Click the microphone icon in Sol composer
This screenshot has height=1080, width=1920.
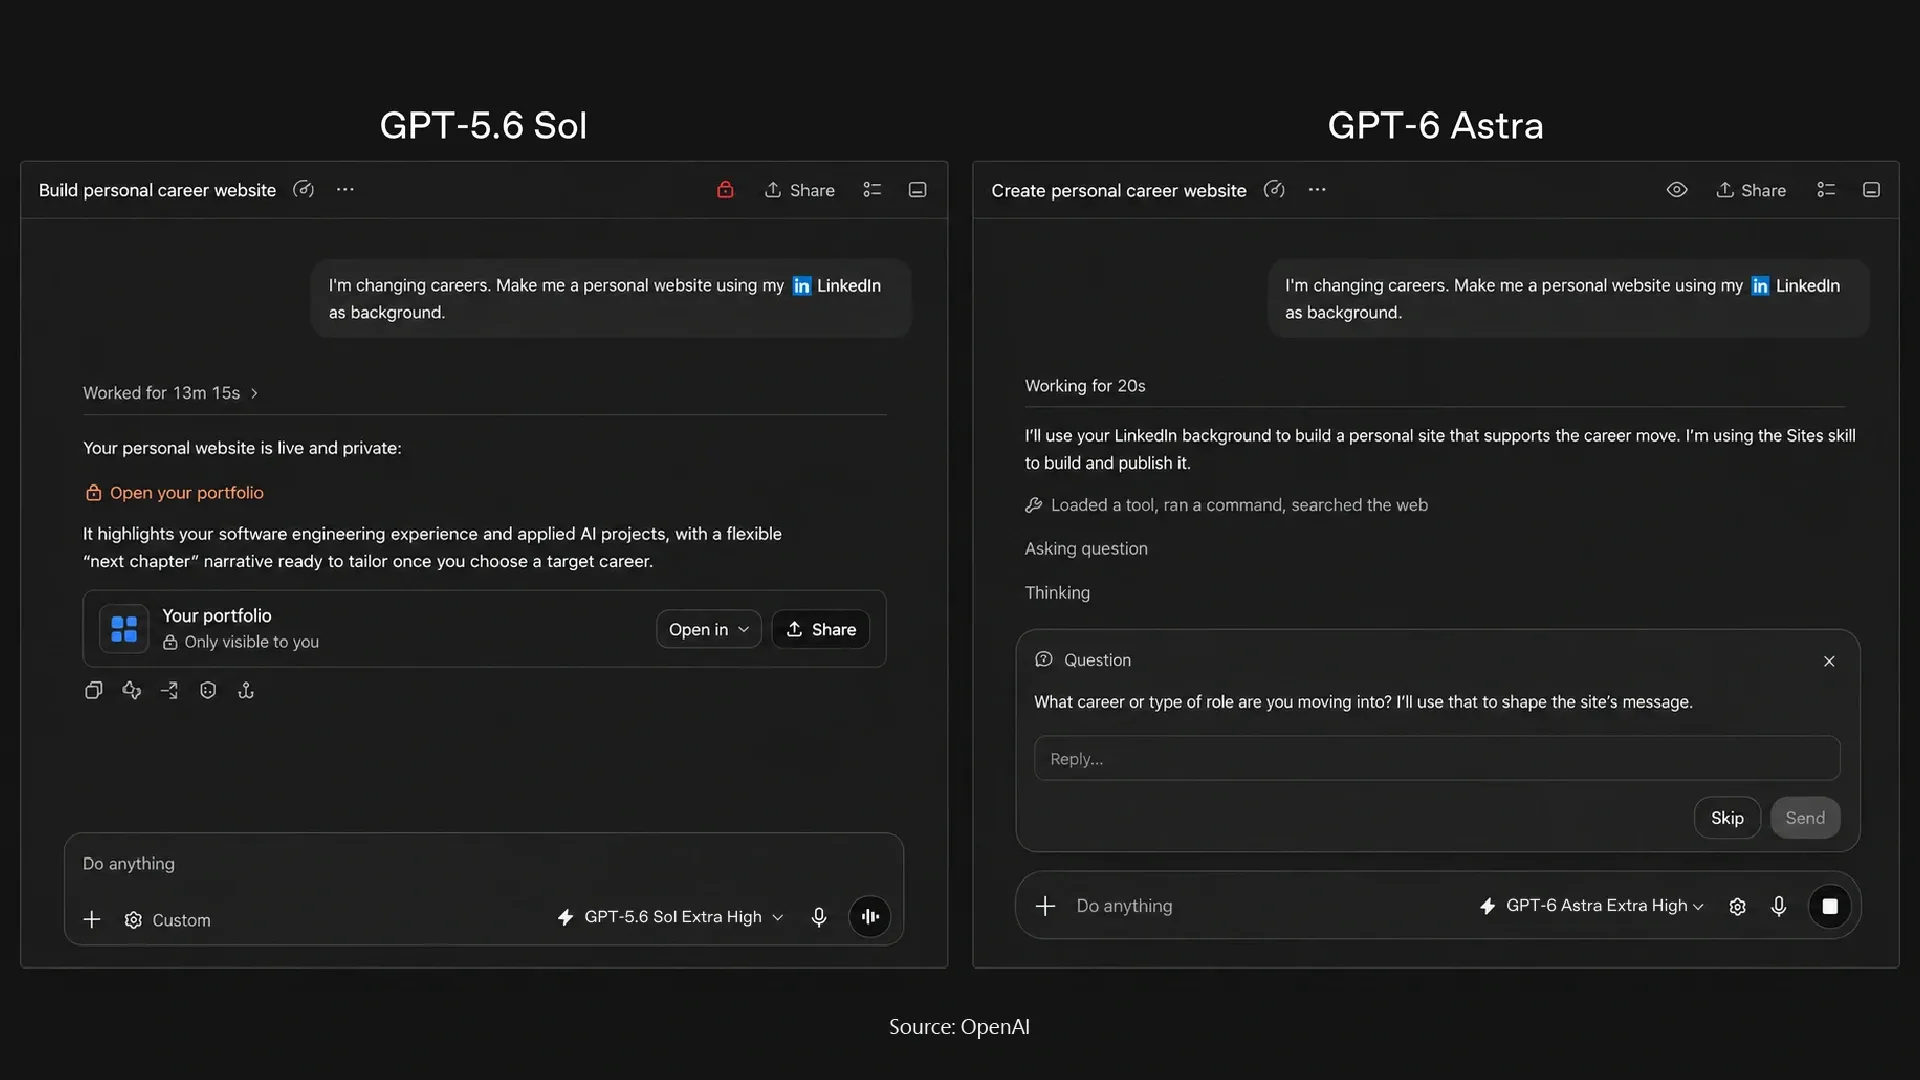tap(819, 917)
